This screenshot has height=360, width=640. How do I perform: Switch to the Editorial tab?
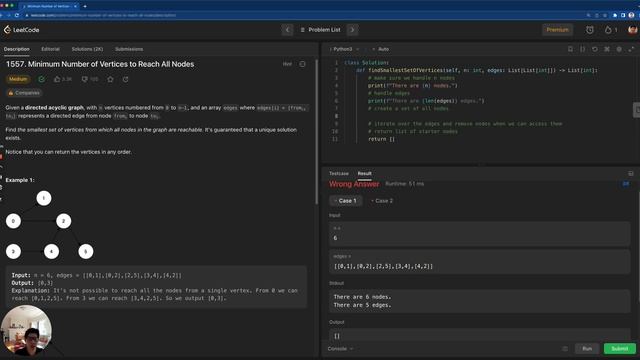click(50, 49)
